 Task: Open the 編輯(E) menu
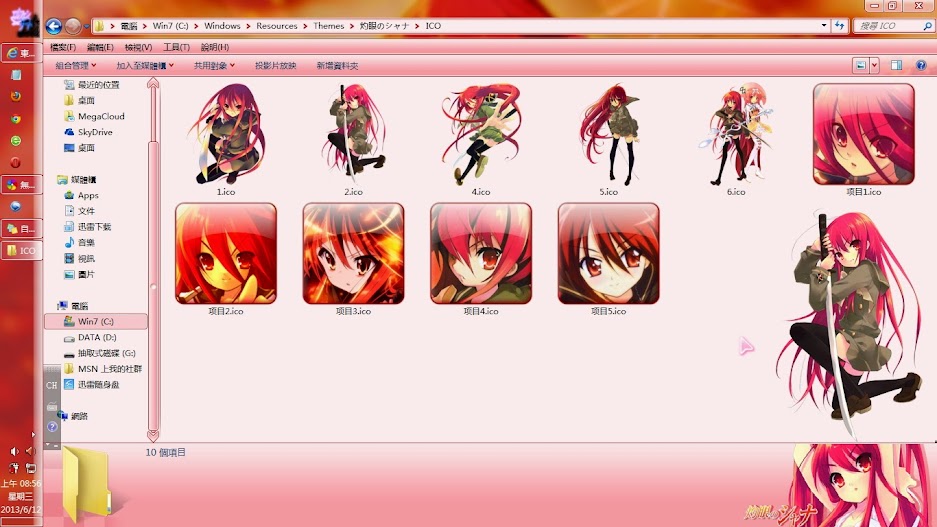[x=100, y=47]
